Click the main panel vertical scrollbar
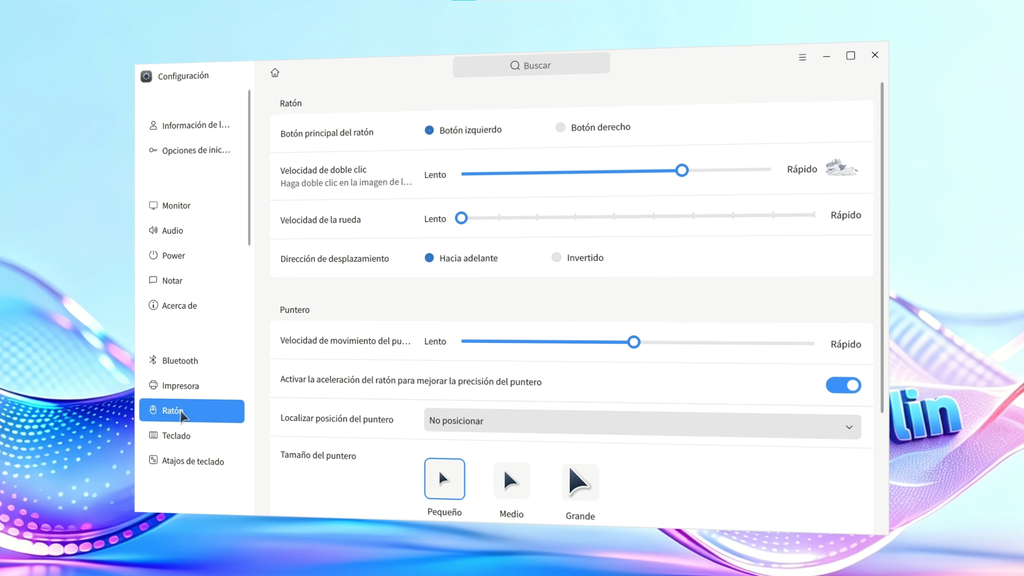Image resolution: width=1024 pixels, height=576 pixels. [x=882, y=248]
